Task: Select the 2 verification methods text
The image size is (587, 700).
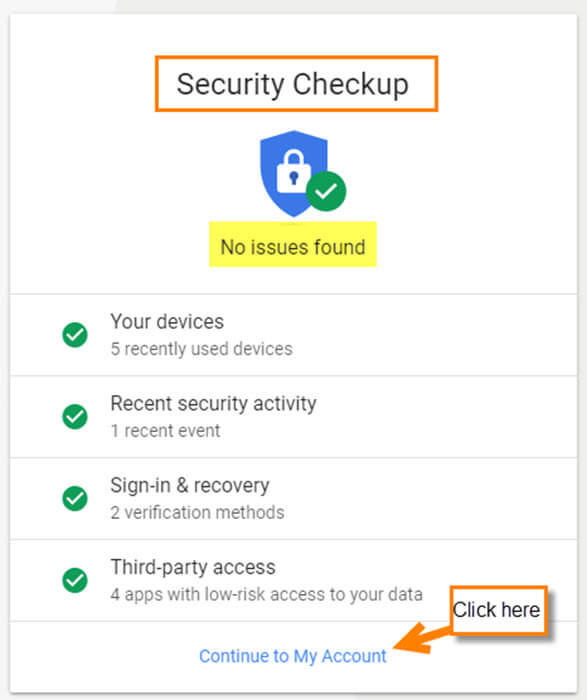Action: tap(197, 512)
